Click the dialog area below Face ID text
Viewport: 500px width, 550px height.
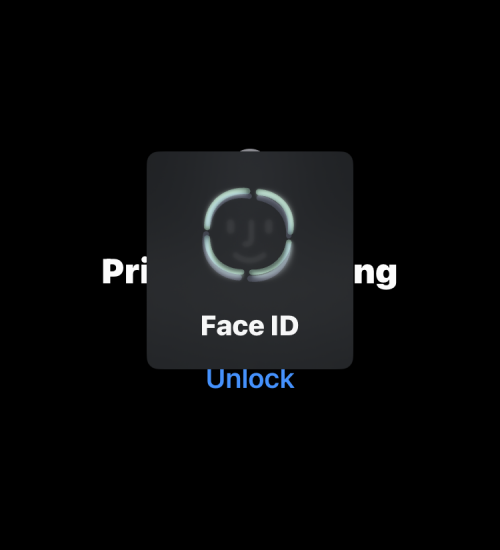250,353
